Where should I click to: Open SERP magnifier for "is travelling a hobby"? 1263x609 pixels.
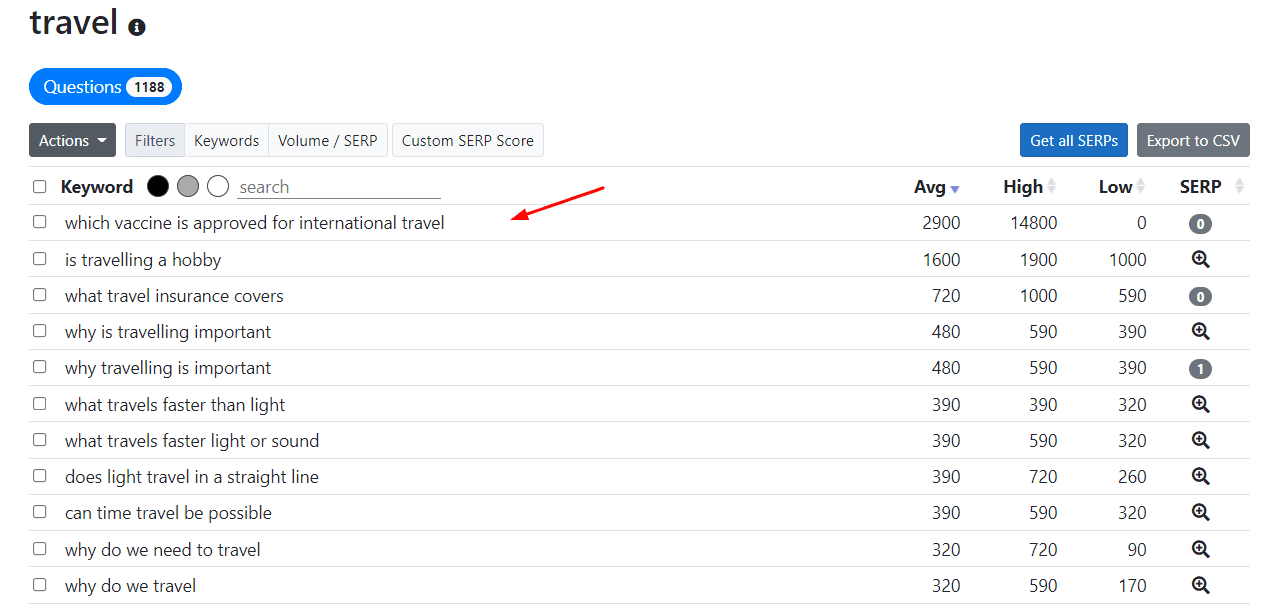click(1201, 259)
